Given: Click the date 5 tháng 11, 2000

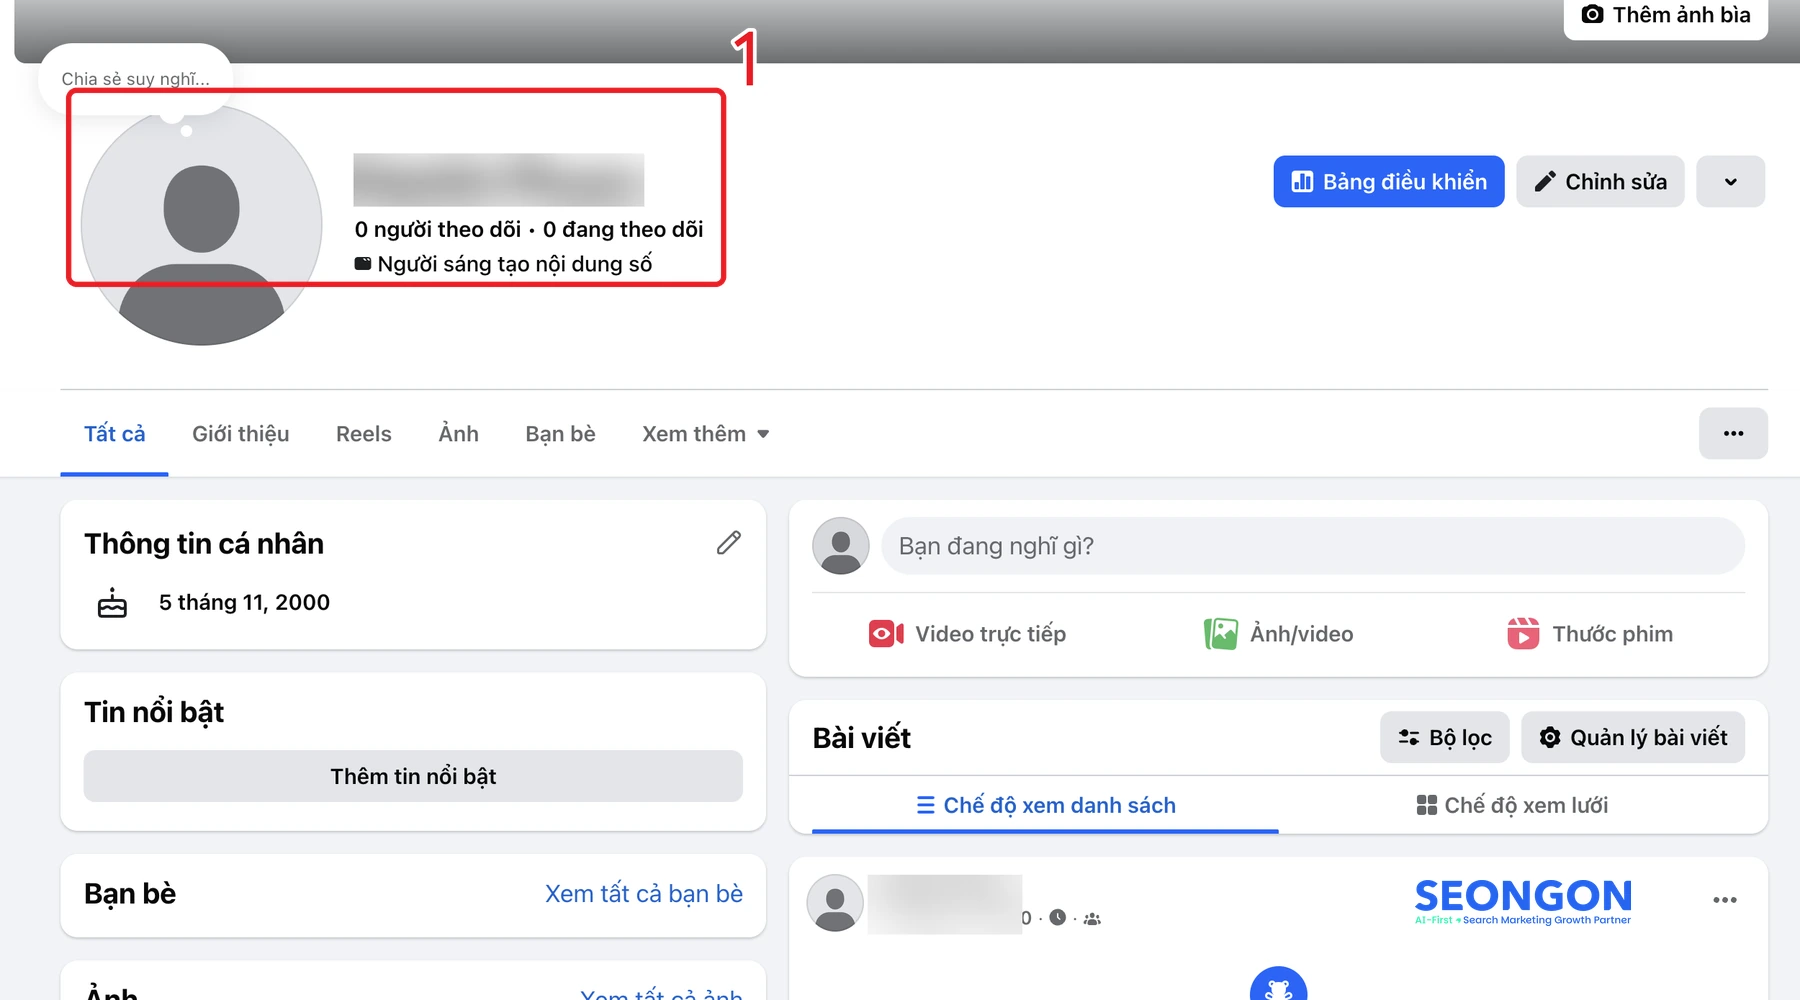Looking at the screenshot, I should pyautogui.click(x=244, y=602).
